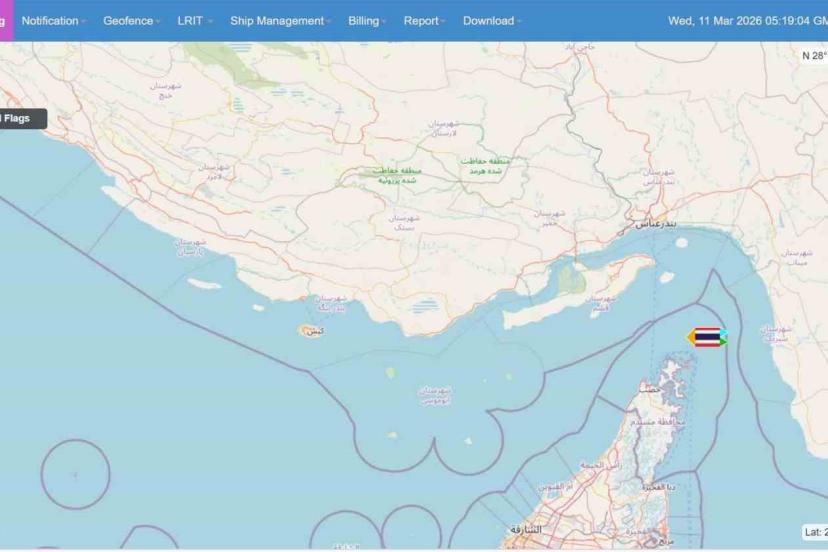
Task: Toggle the Flags button on the map
Action: pos(20,118)
